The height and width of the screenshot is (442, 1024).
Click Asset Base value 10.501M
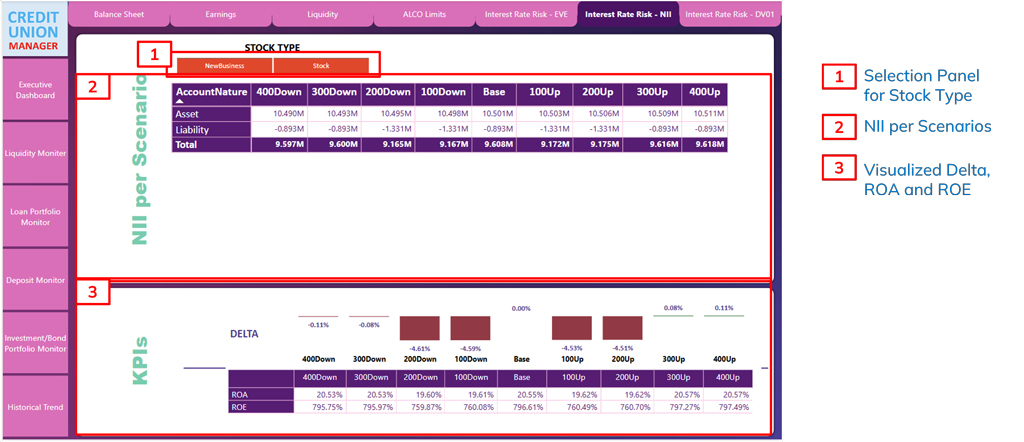pos(500,114)
